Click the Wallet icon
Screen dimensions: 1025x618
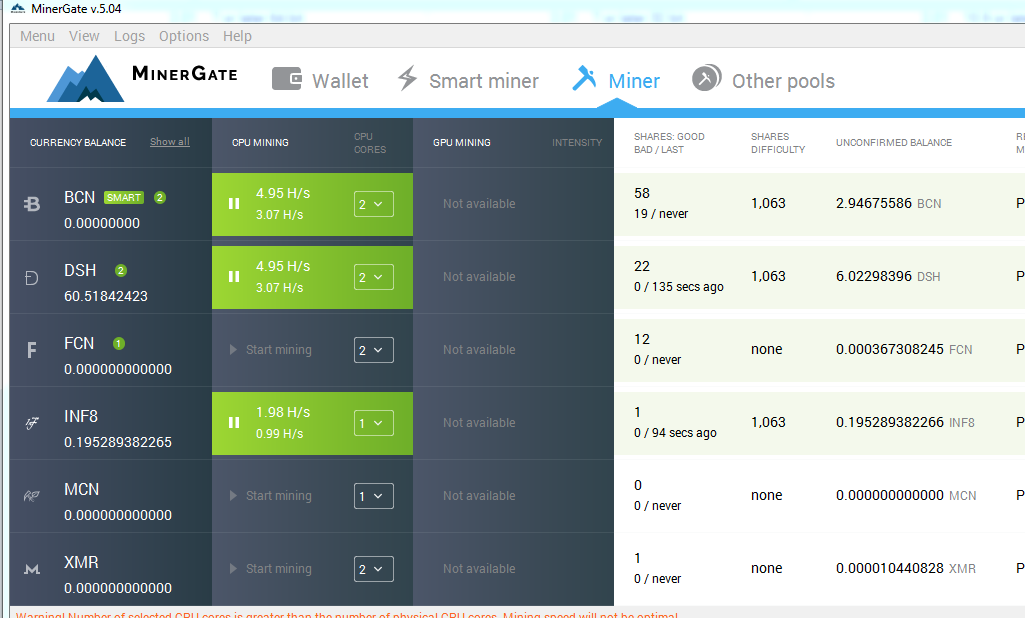286,79
